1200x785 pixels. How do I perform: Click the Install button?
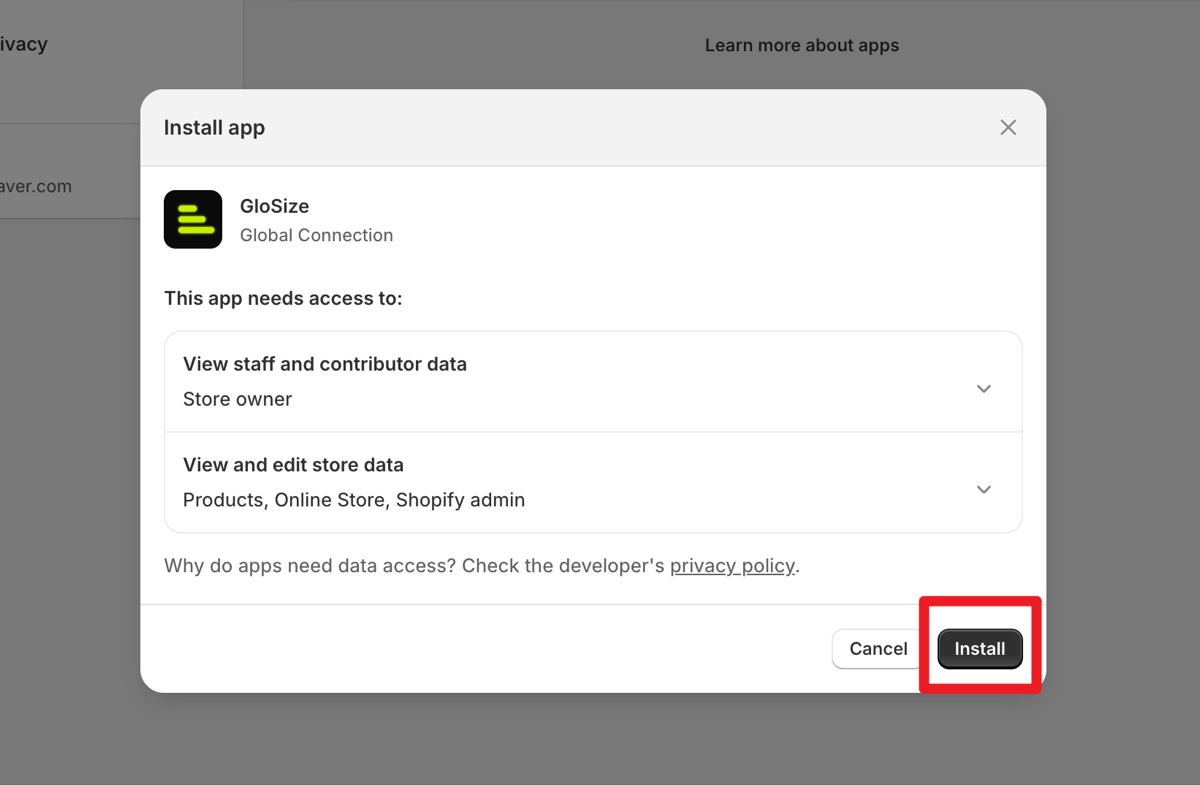(x=980, y=649)
